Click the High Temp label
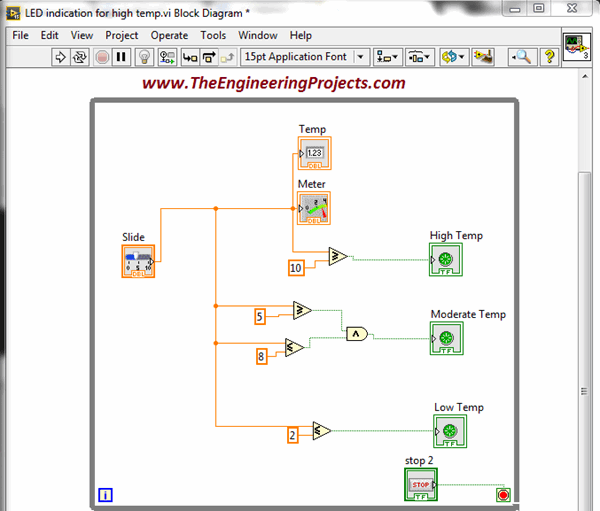Image resolution: width=600 pixels, height=511 pixels. coord(456,235)
